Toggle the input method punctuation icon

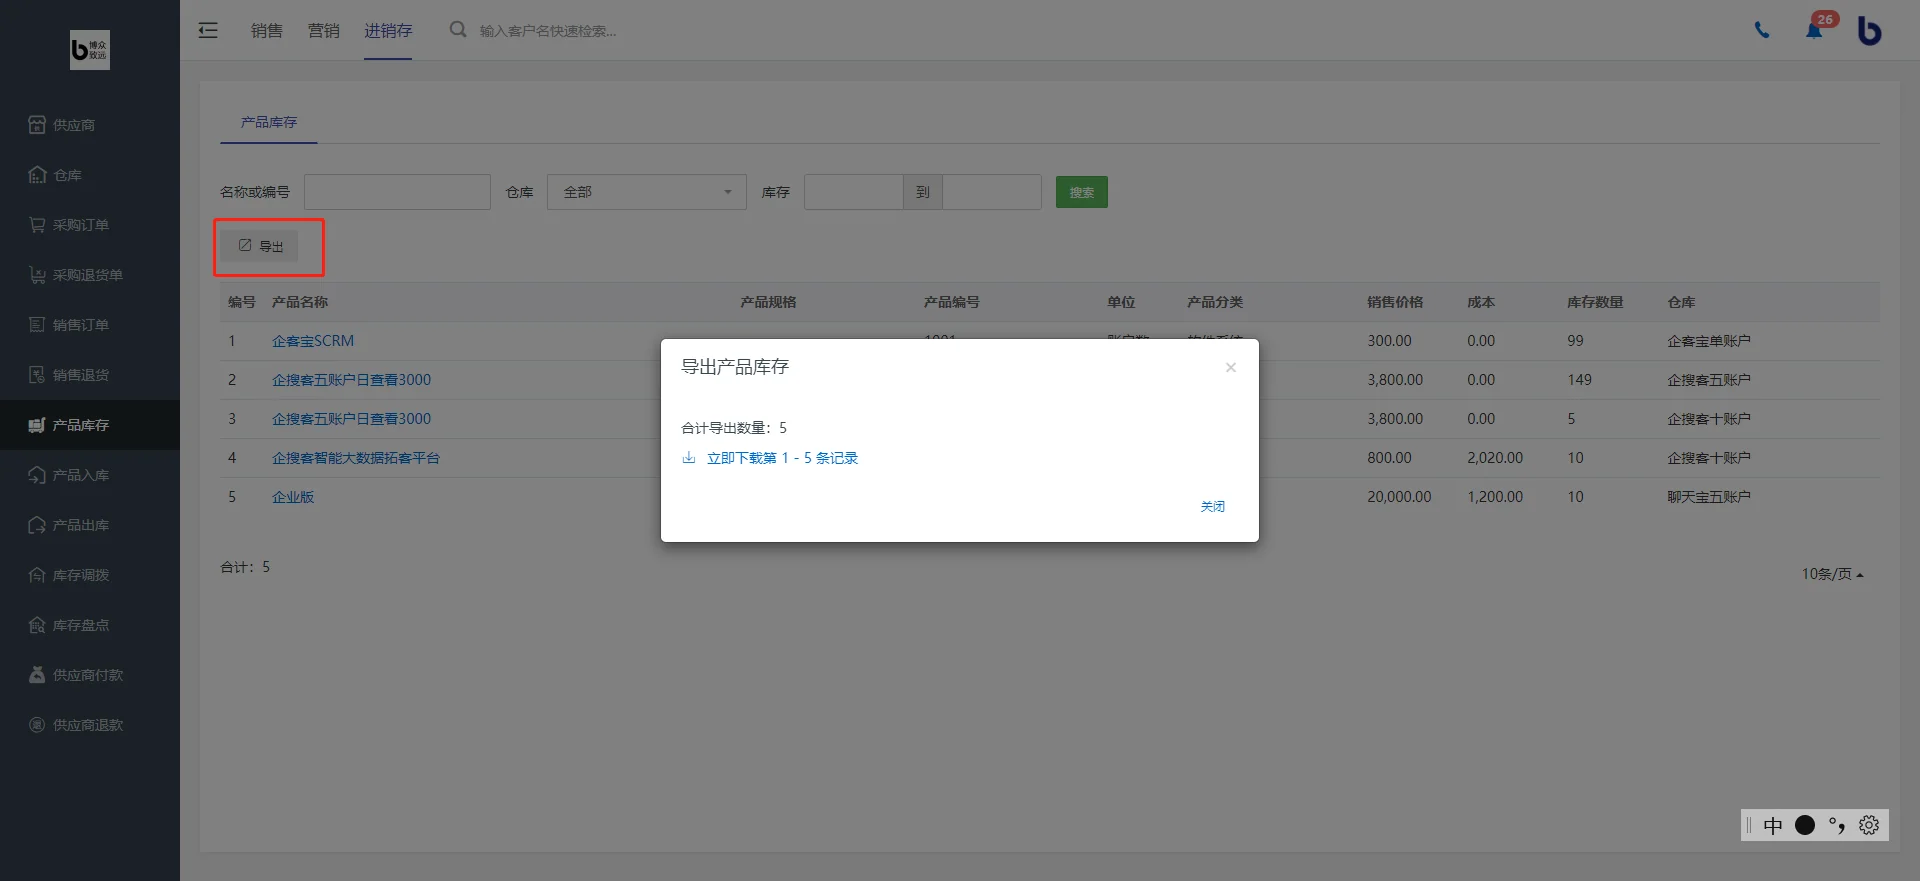click(1837, 825)
